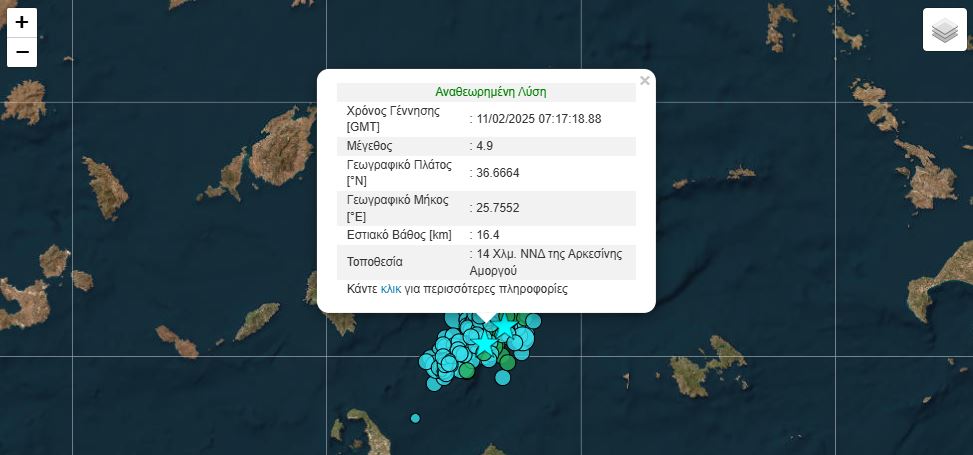Click the origin time value 11/02/2025 07:17:18.88
973x455 pixels.
pyautogui.click(x=540, y=118)
